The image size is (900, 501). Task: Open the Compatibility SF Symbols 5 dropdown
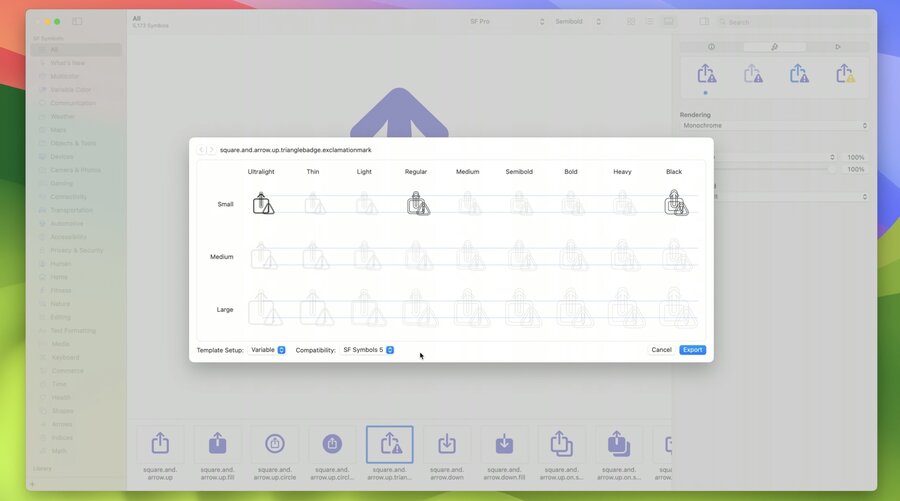367,349
